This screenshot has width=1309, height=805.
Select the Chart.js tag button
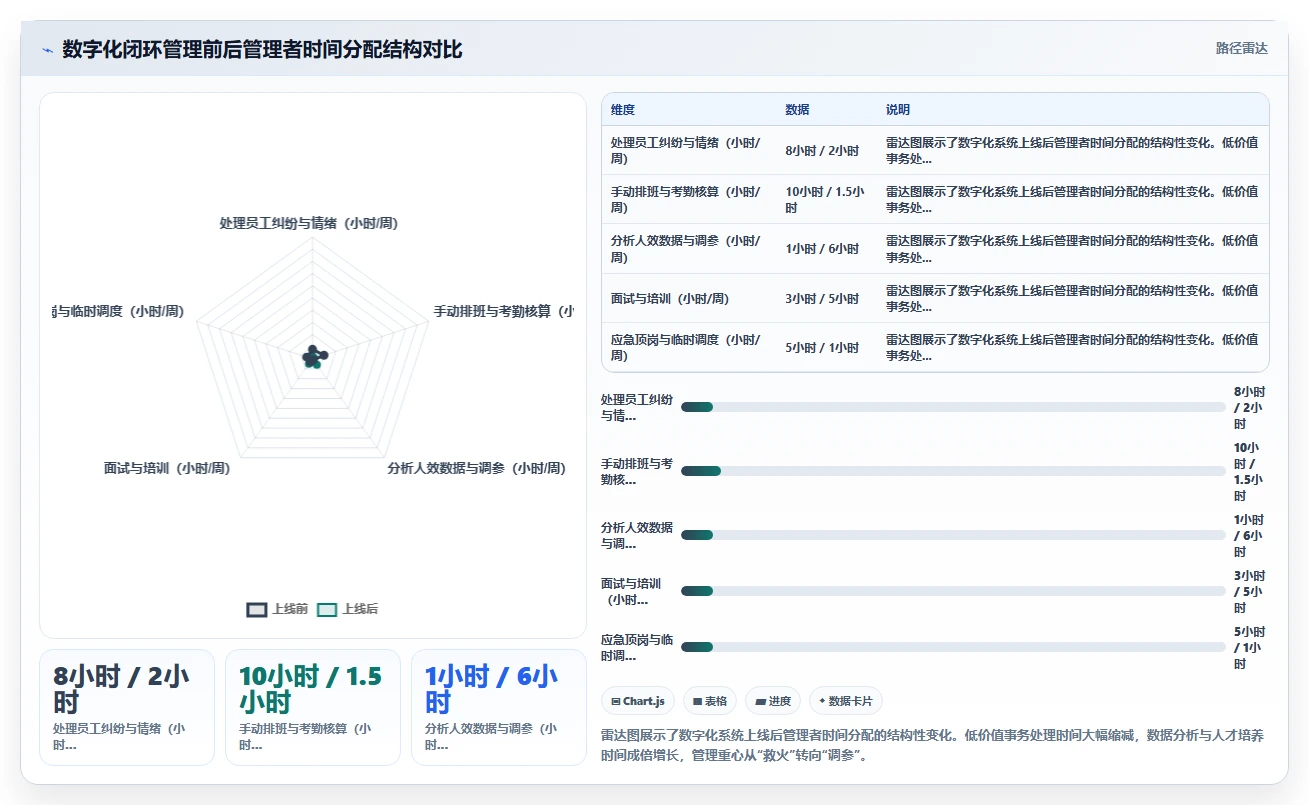point(638,701)
